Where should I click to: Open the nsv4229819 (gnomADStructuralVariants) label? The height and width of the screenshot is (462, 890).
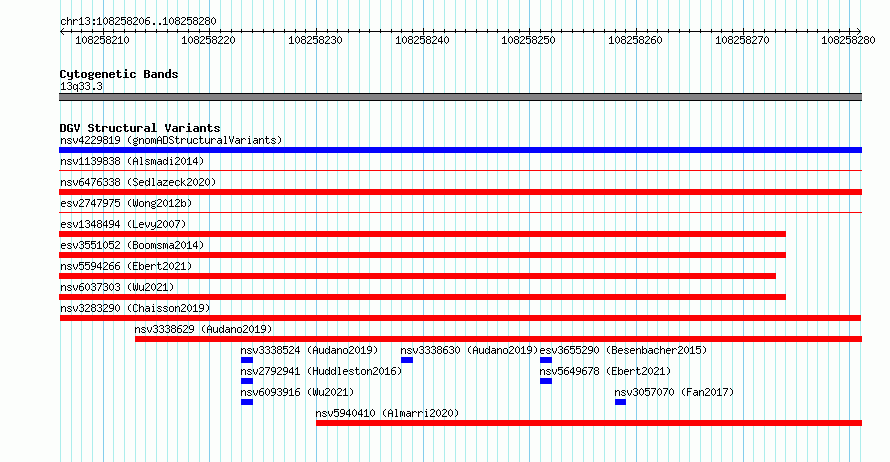pos(171,140)
